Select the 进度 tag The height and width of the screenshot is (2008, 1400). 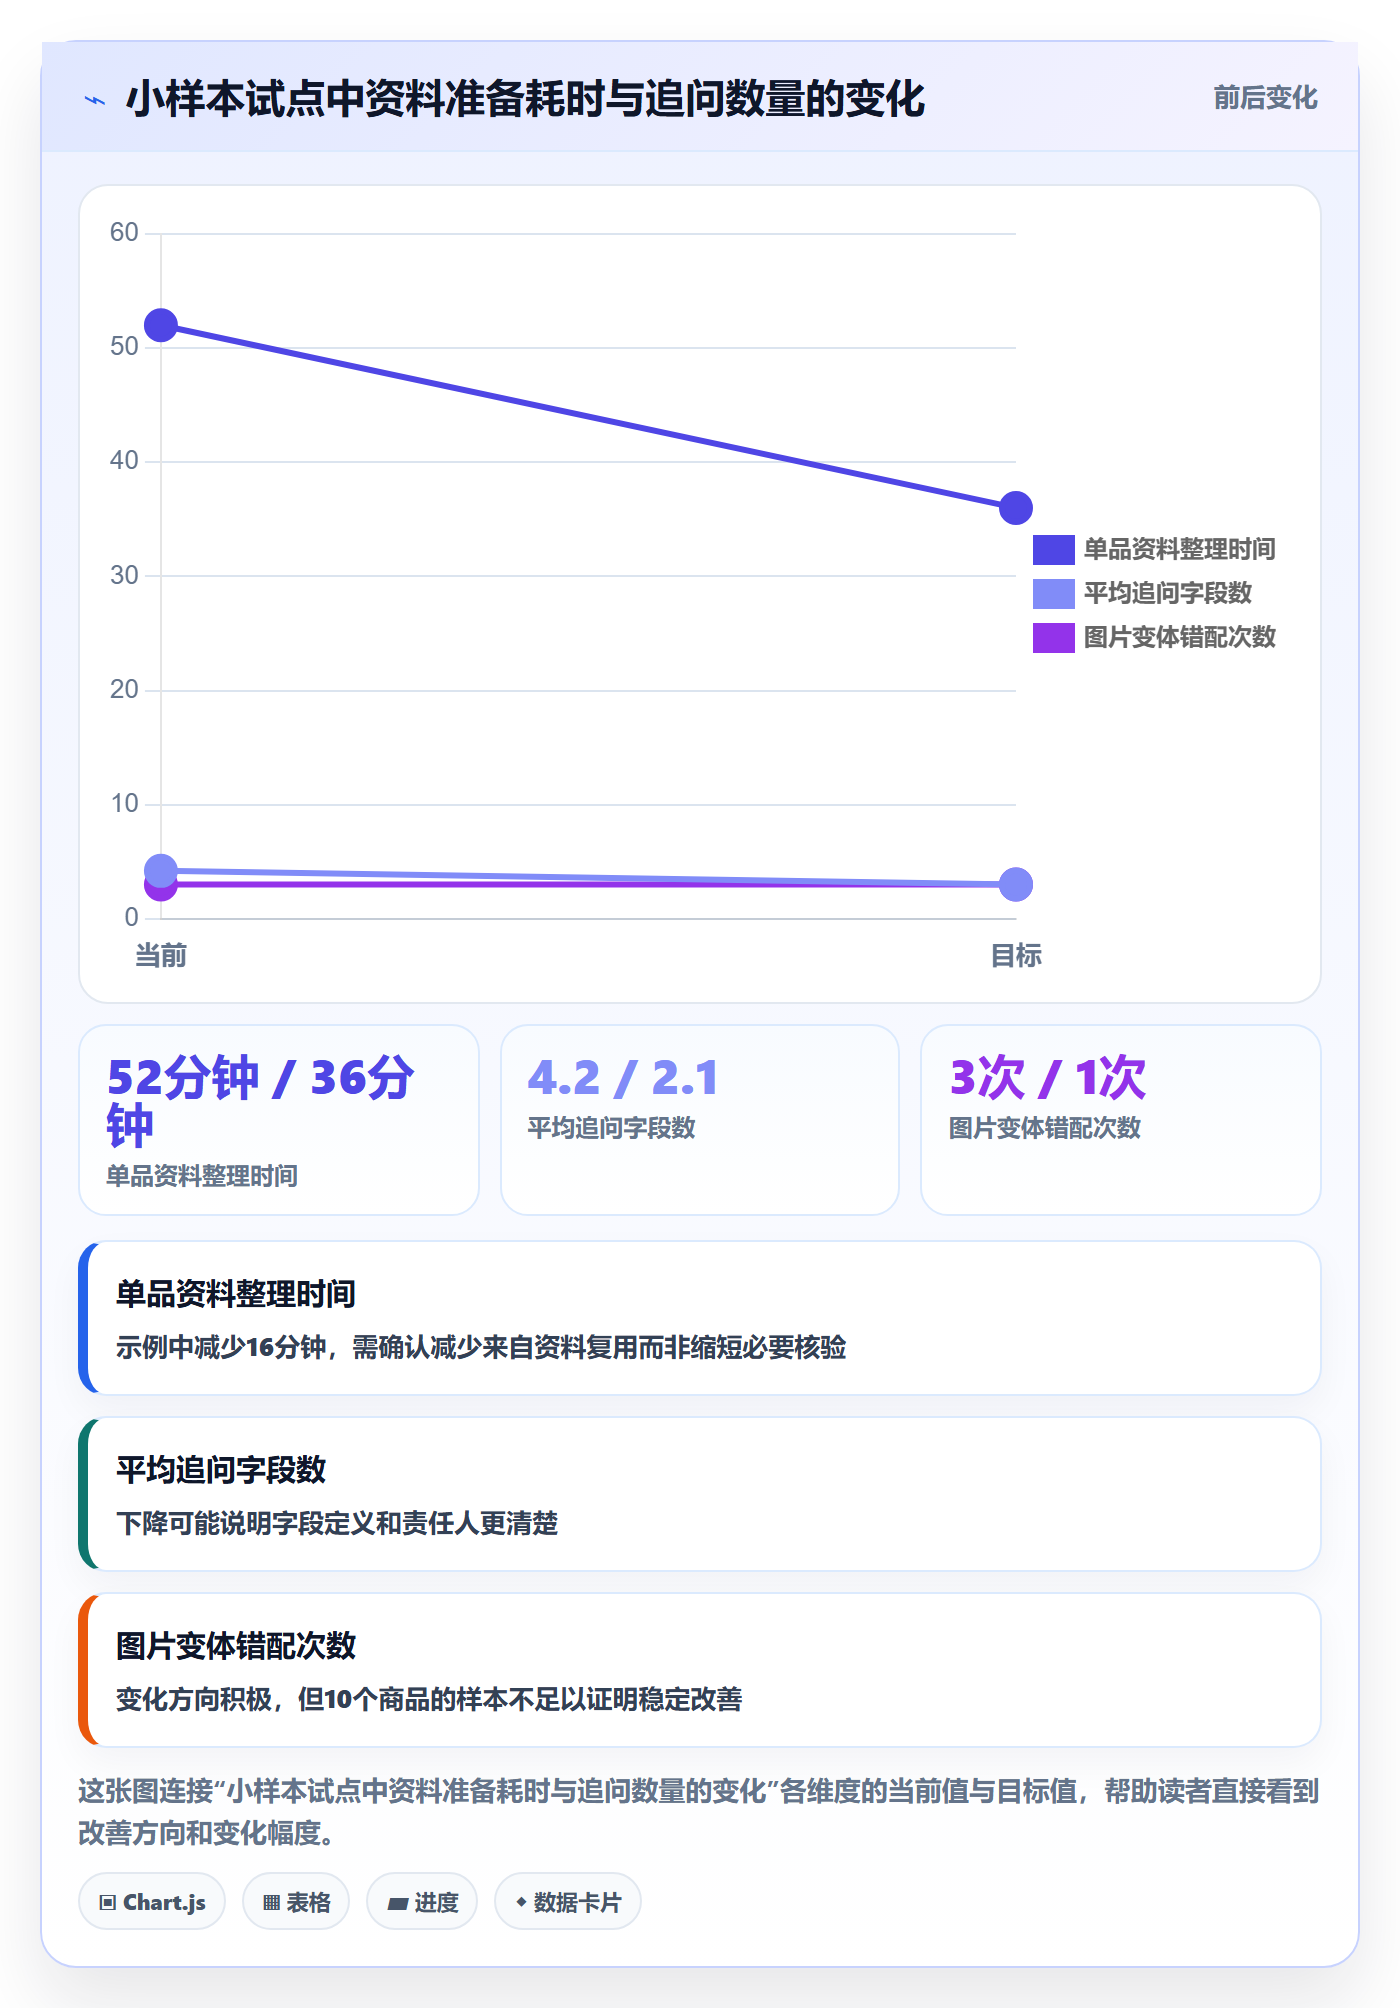[x=422, y=1902]
